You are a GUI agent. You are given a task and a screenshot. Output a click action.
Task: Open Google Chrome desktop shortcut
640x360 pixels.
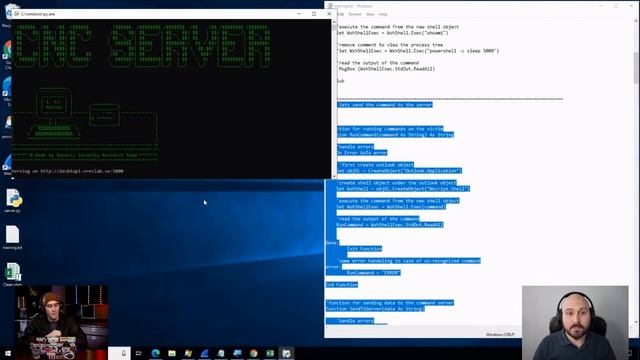pos(7,53)
